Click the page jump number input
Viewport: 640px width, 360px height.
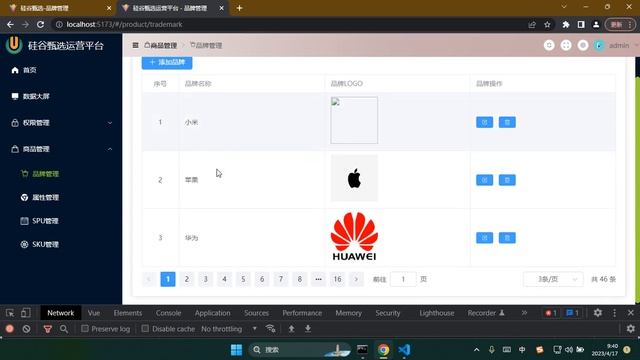tap(403, 279)
